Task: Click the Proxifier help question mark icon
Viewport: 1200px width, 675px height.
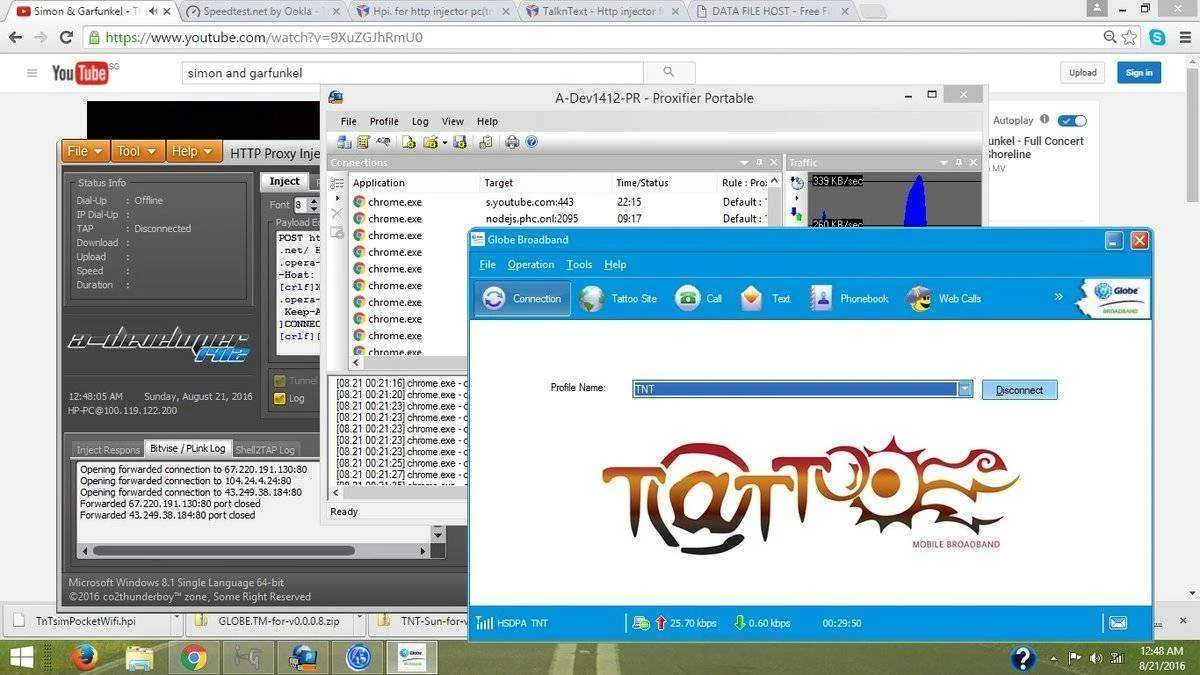Action: click(532, 142)
